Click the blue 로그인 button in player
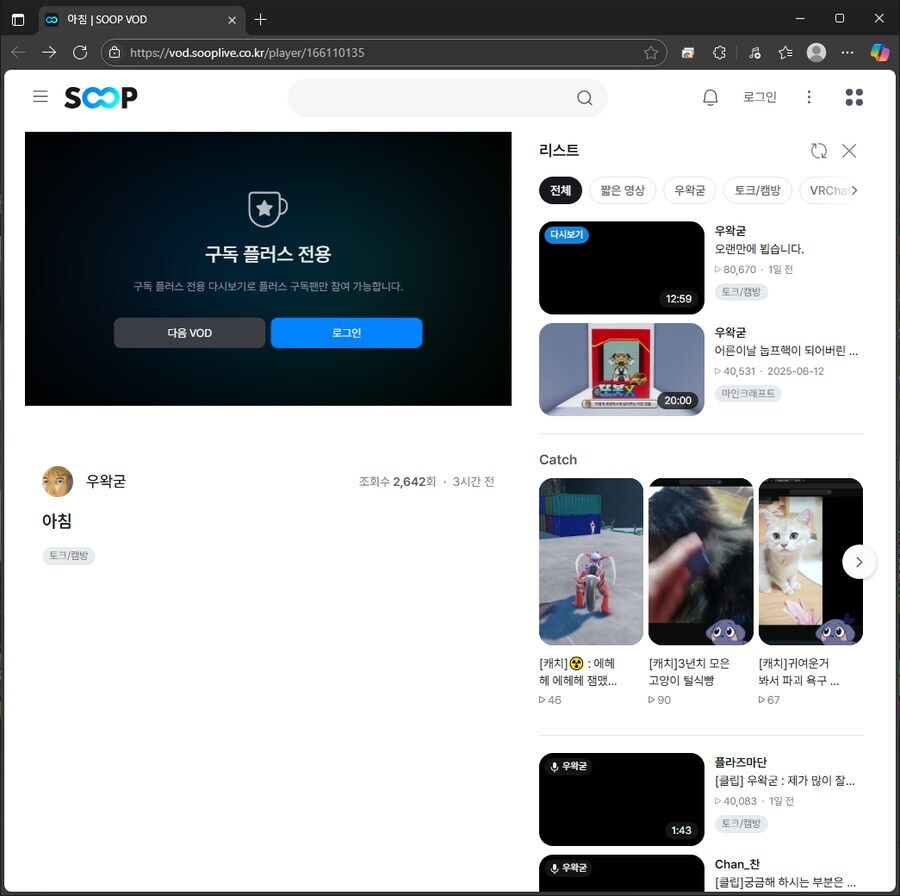900x896 pixels. pyautogui.click(x=347, y=333)
